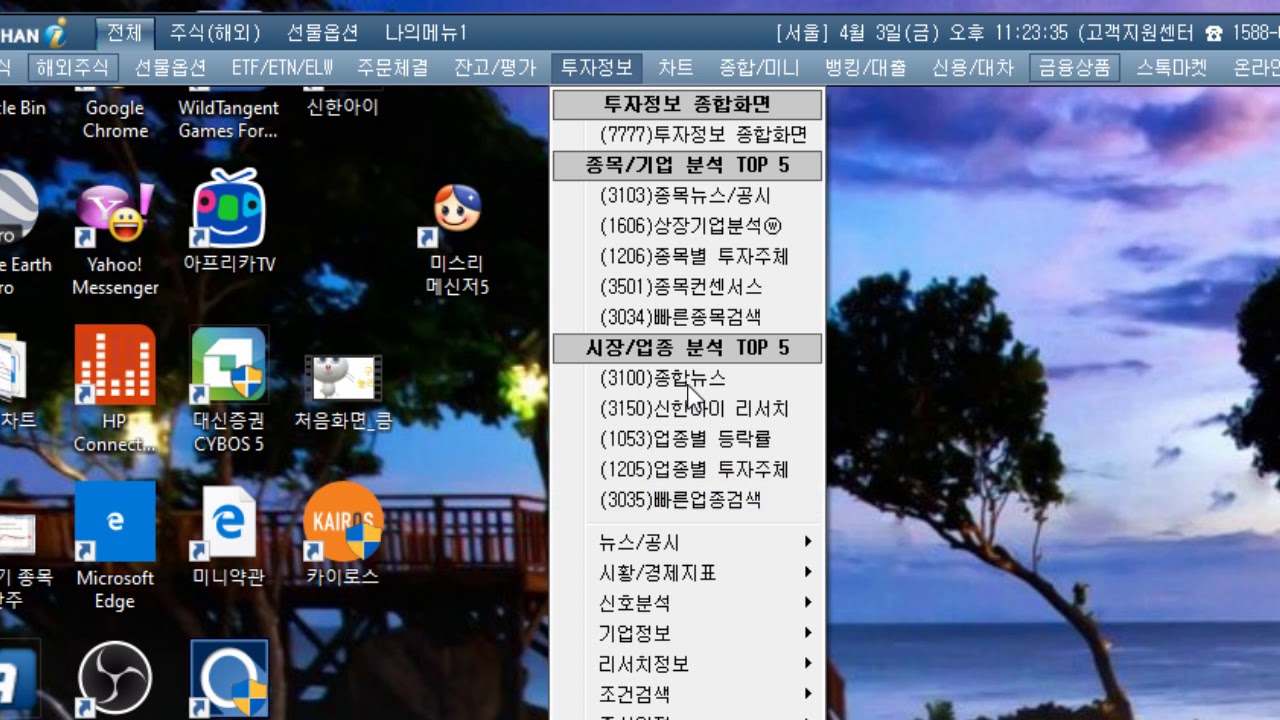The image size is (1280, 720).
Task: Open 미니약관 document icon
Action: pos(228,535)
